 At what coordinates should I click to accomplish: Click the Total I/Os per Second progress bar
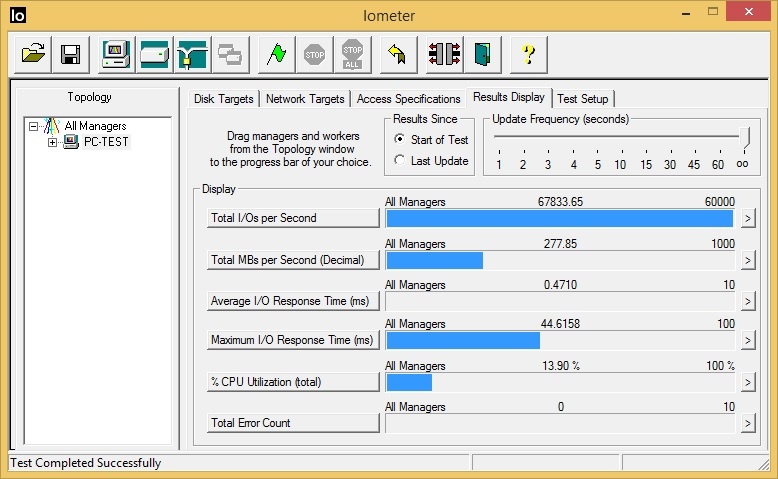[x=560, y=218]
